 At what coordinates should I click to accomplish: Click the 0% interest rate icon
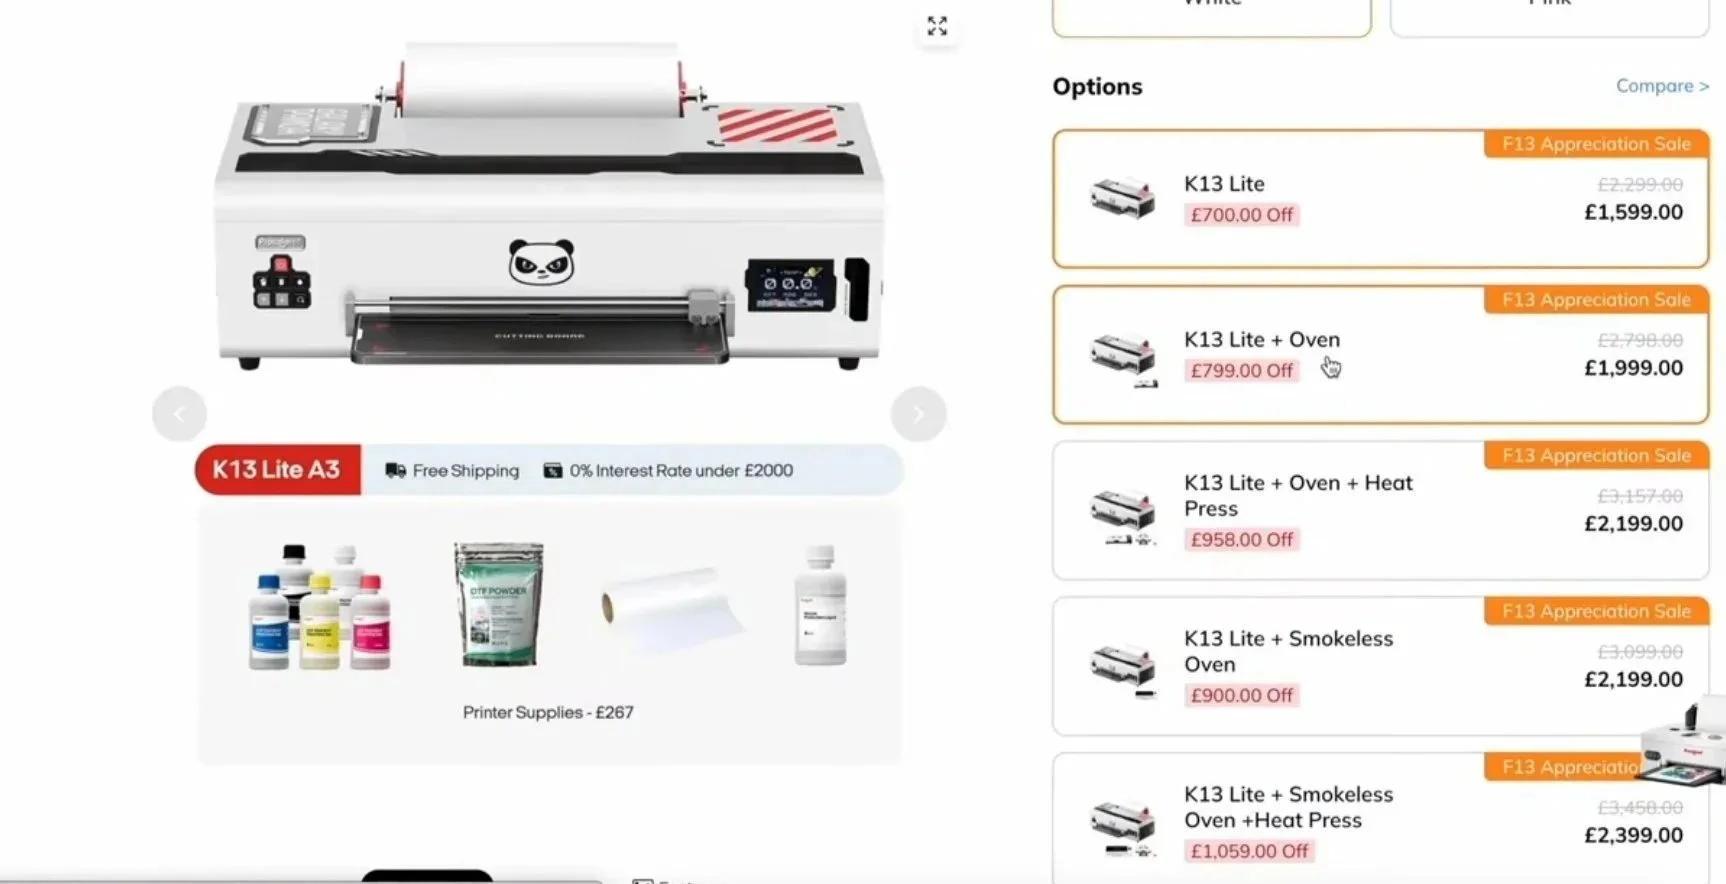(x=552, y=470)
